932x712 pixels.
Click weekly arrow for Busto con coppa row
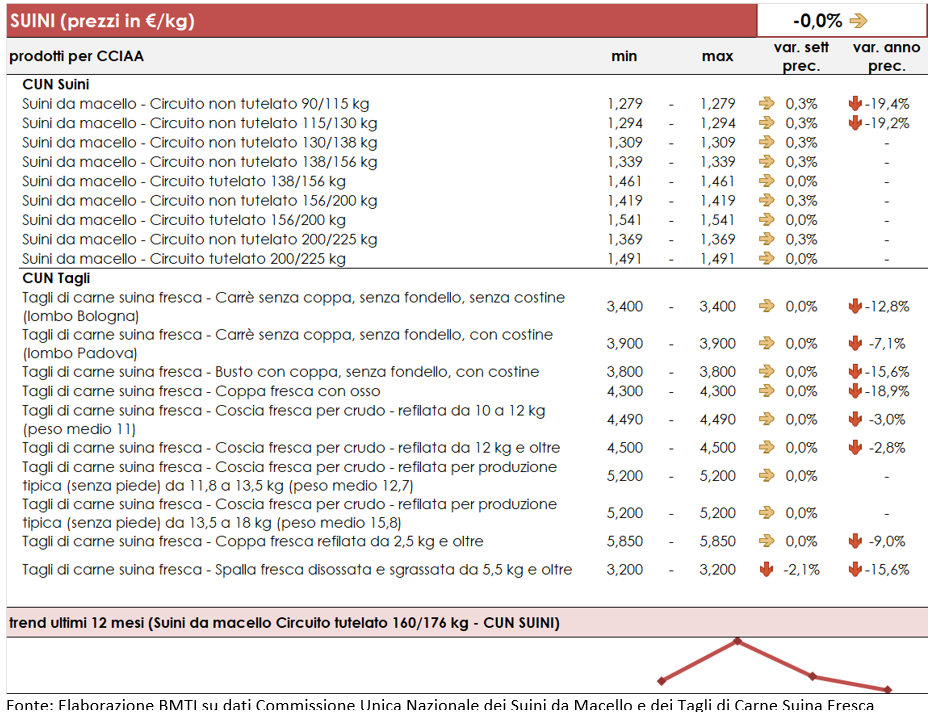tap(767, 371)
